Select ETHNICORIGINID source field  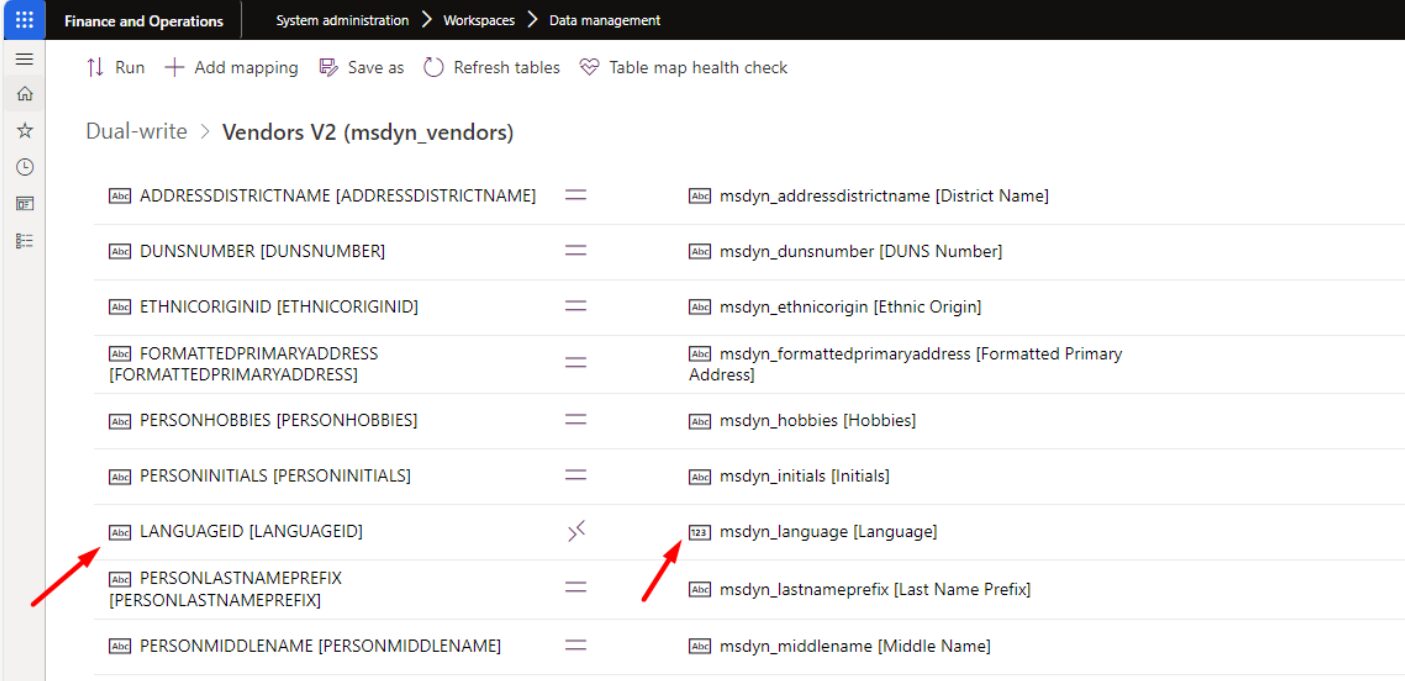[279, 307]
